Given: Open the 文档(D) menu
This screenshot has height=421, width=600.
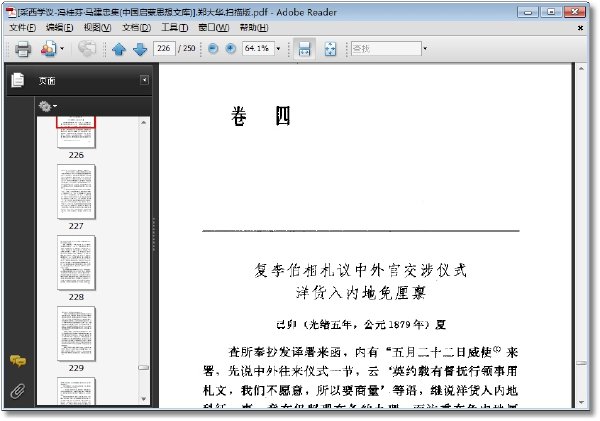Looking at the screenshot, I should [x=137, y=28].
